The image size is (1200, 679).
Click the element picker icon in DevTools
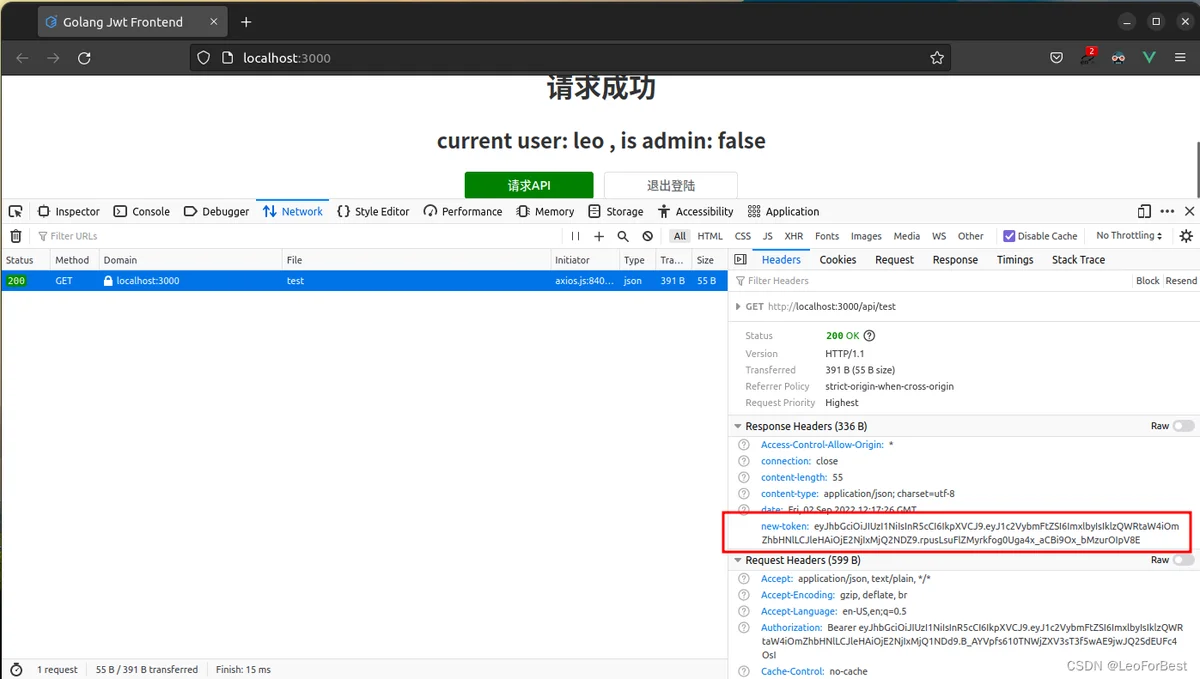click(15, 211)
